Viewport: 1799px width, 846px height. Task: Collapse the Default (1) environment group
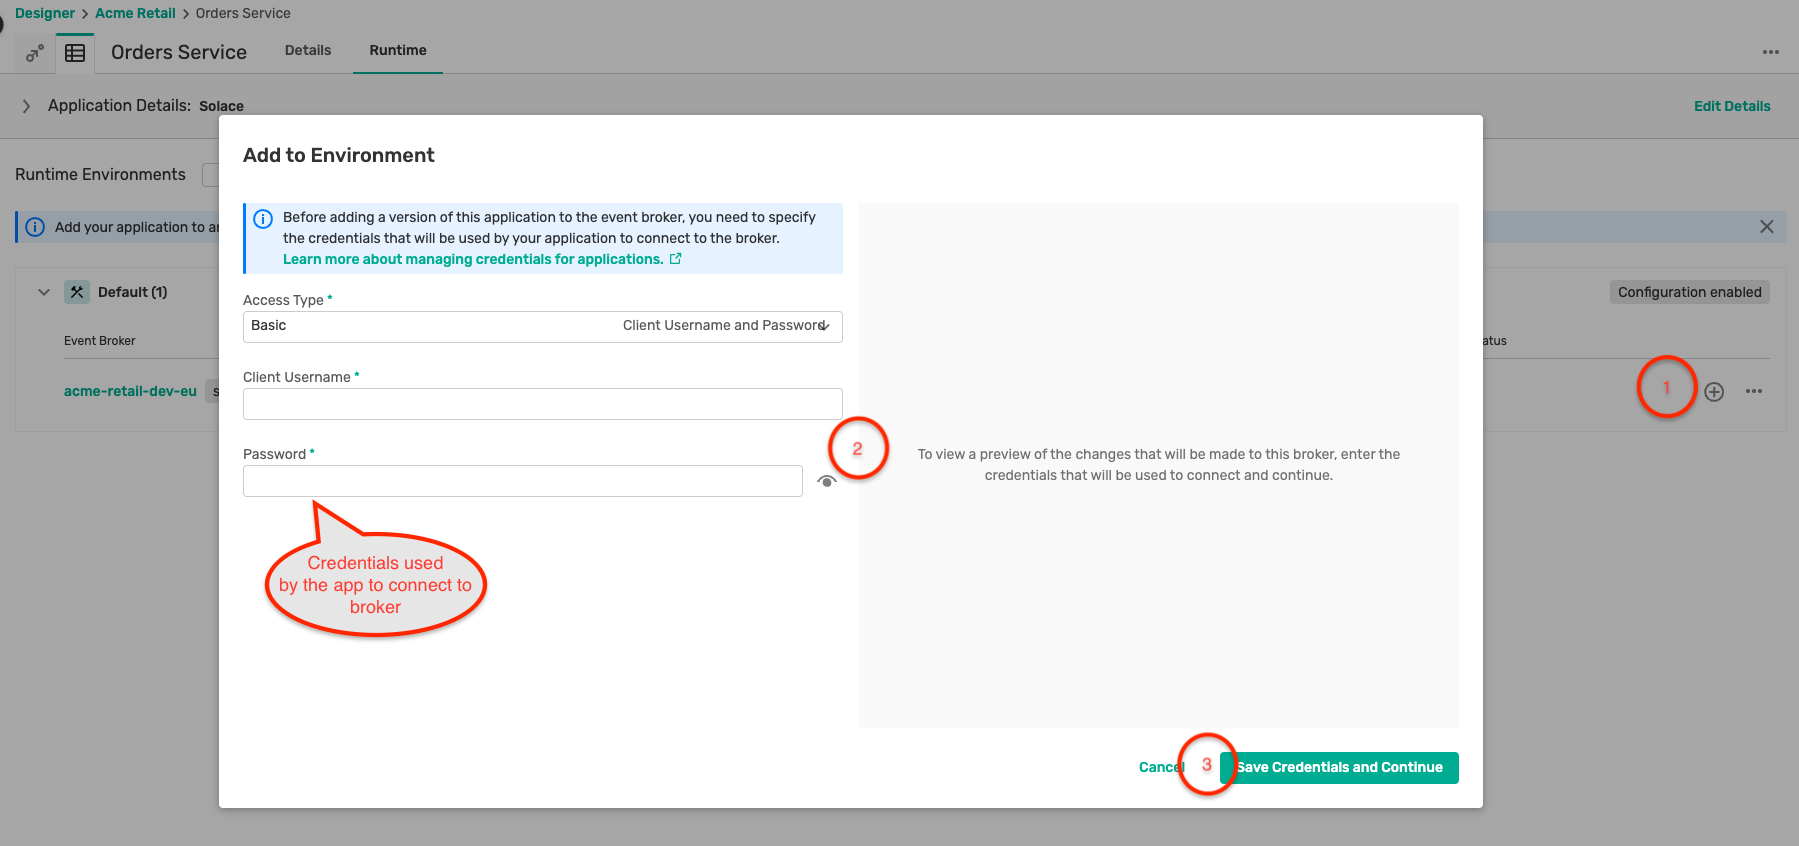tap(44, 292)
